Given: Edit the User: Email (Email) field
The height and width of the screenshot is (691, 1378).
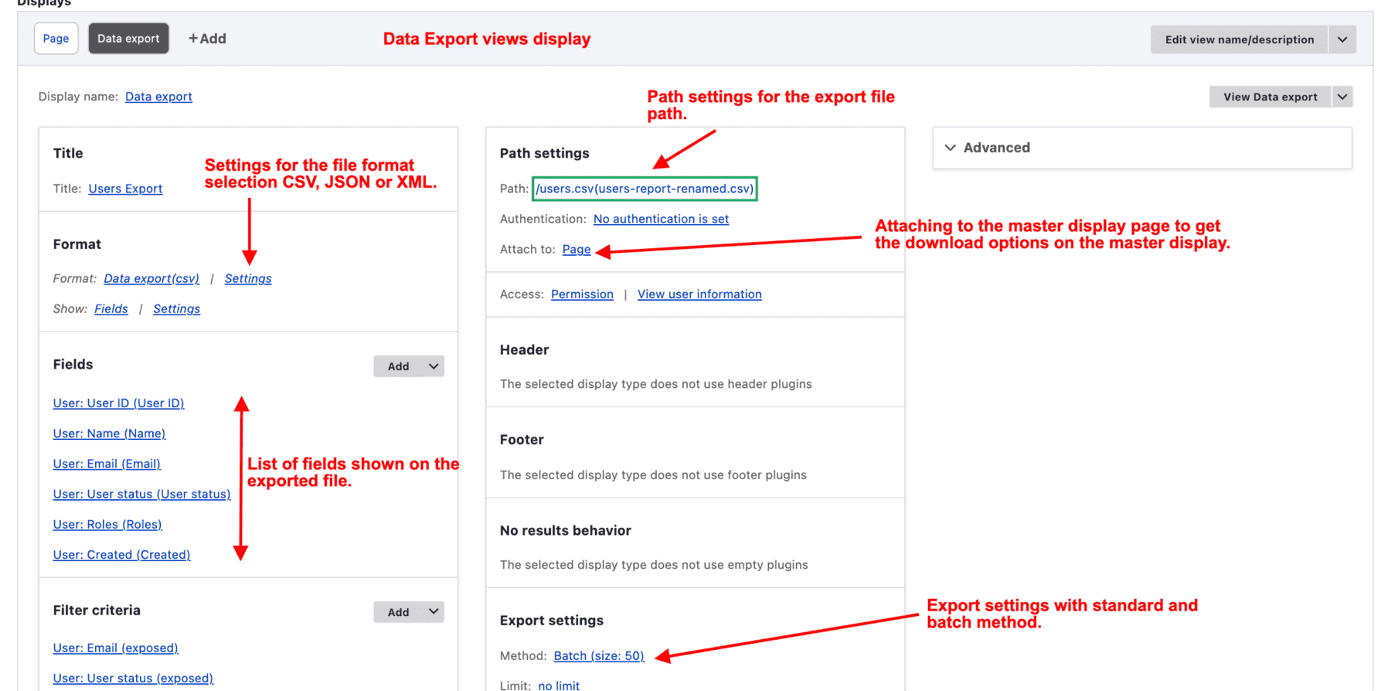Looking at the screenshot, I should [x=107, y=463].
